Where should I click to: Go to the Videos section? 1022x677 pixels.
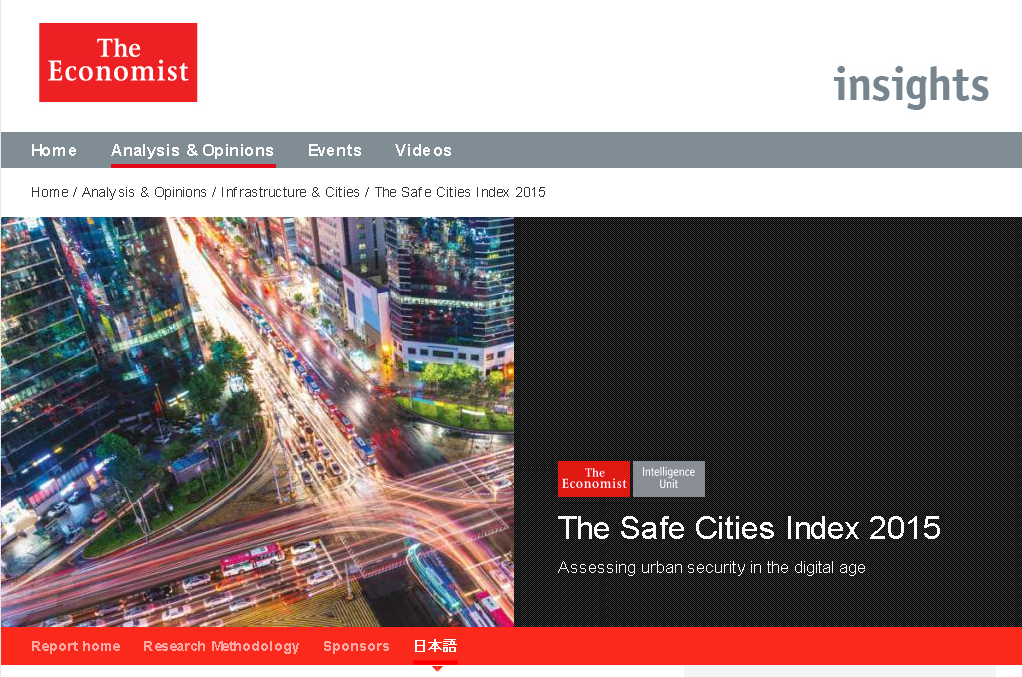point(423,150)
